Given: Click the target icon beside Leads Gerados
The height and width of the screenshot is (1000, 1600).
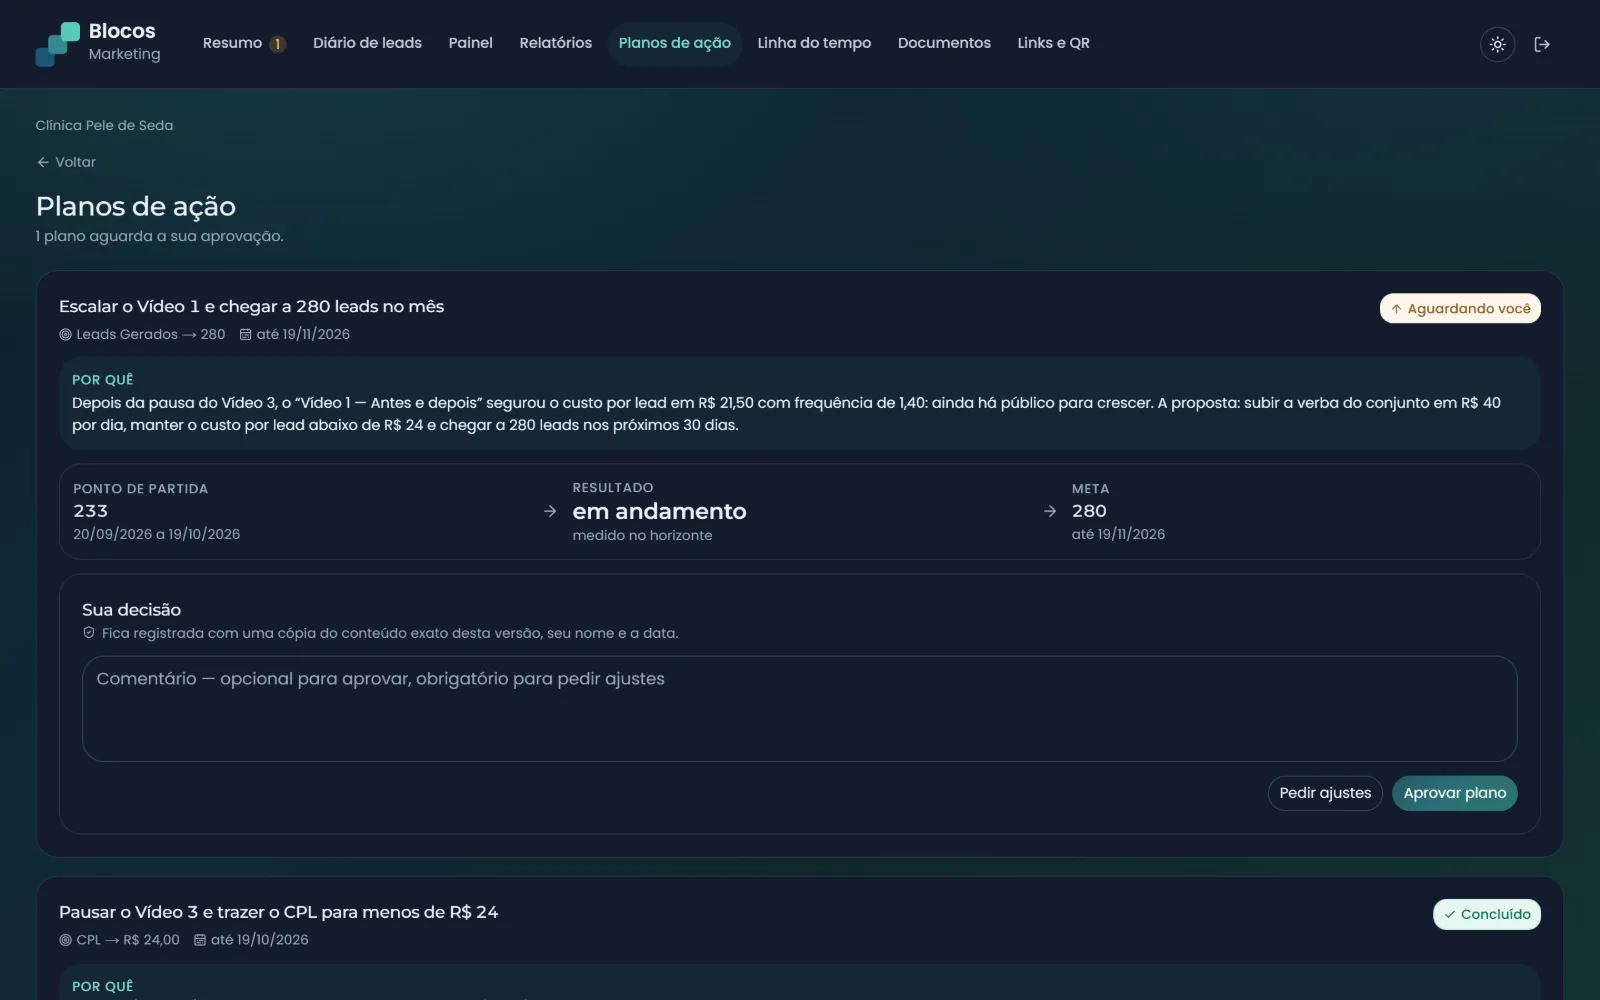Looking at the screenshot, I should pos(65,335).
